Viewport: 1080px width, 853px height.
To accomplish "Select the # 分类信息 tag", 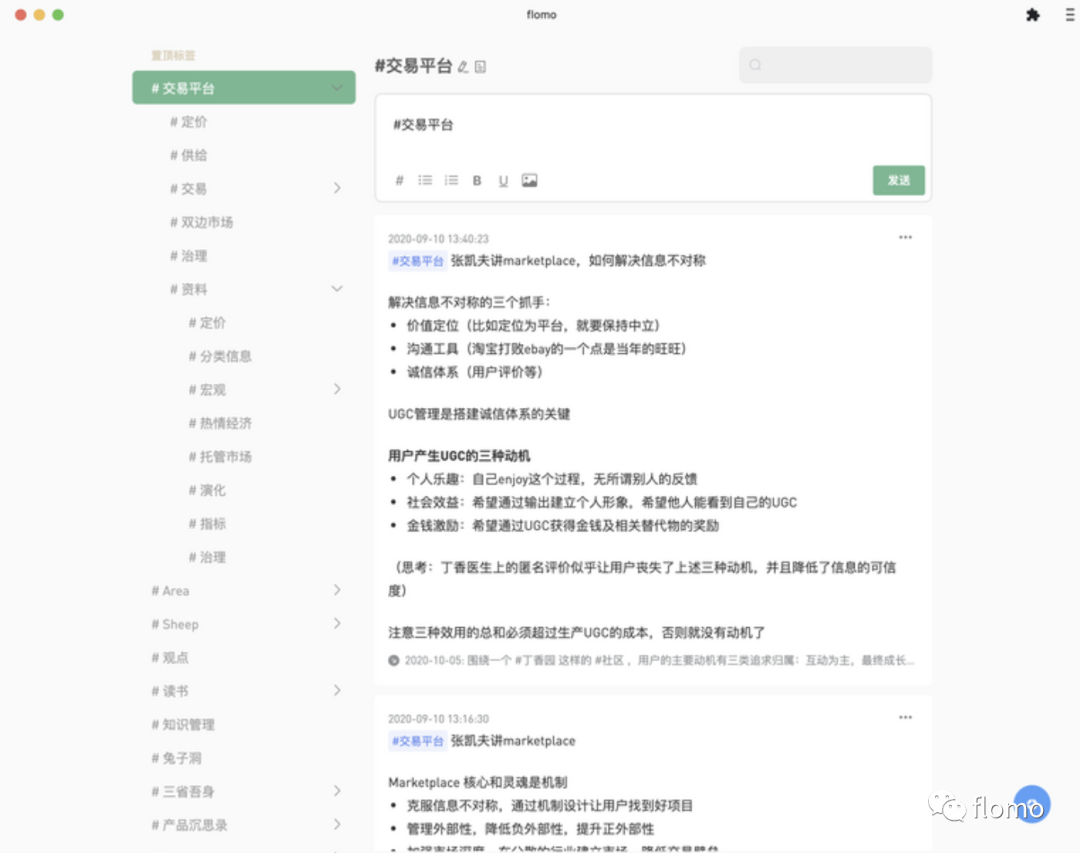I will [x=220, y=356].
